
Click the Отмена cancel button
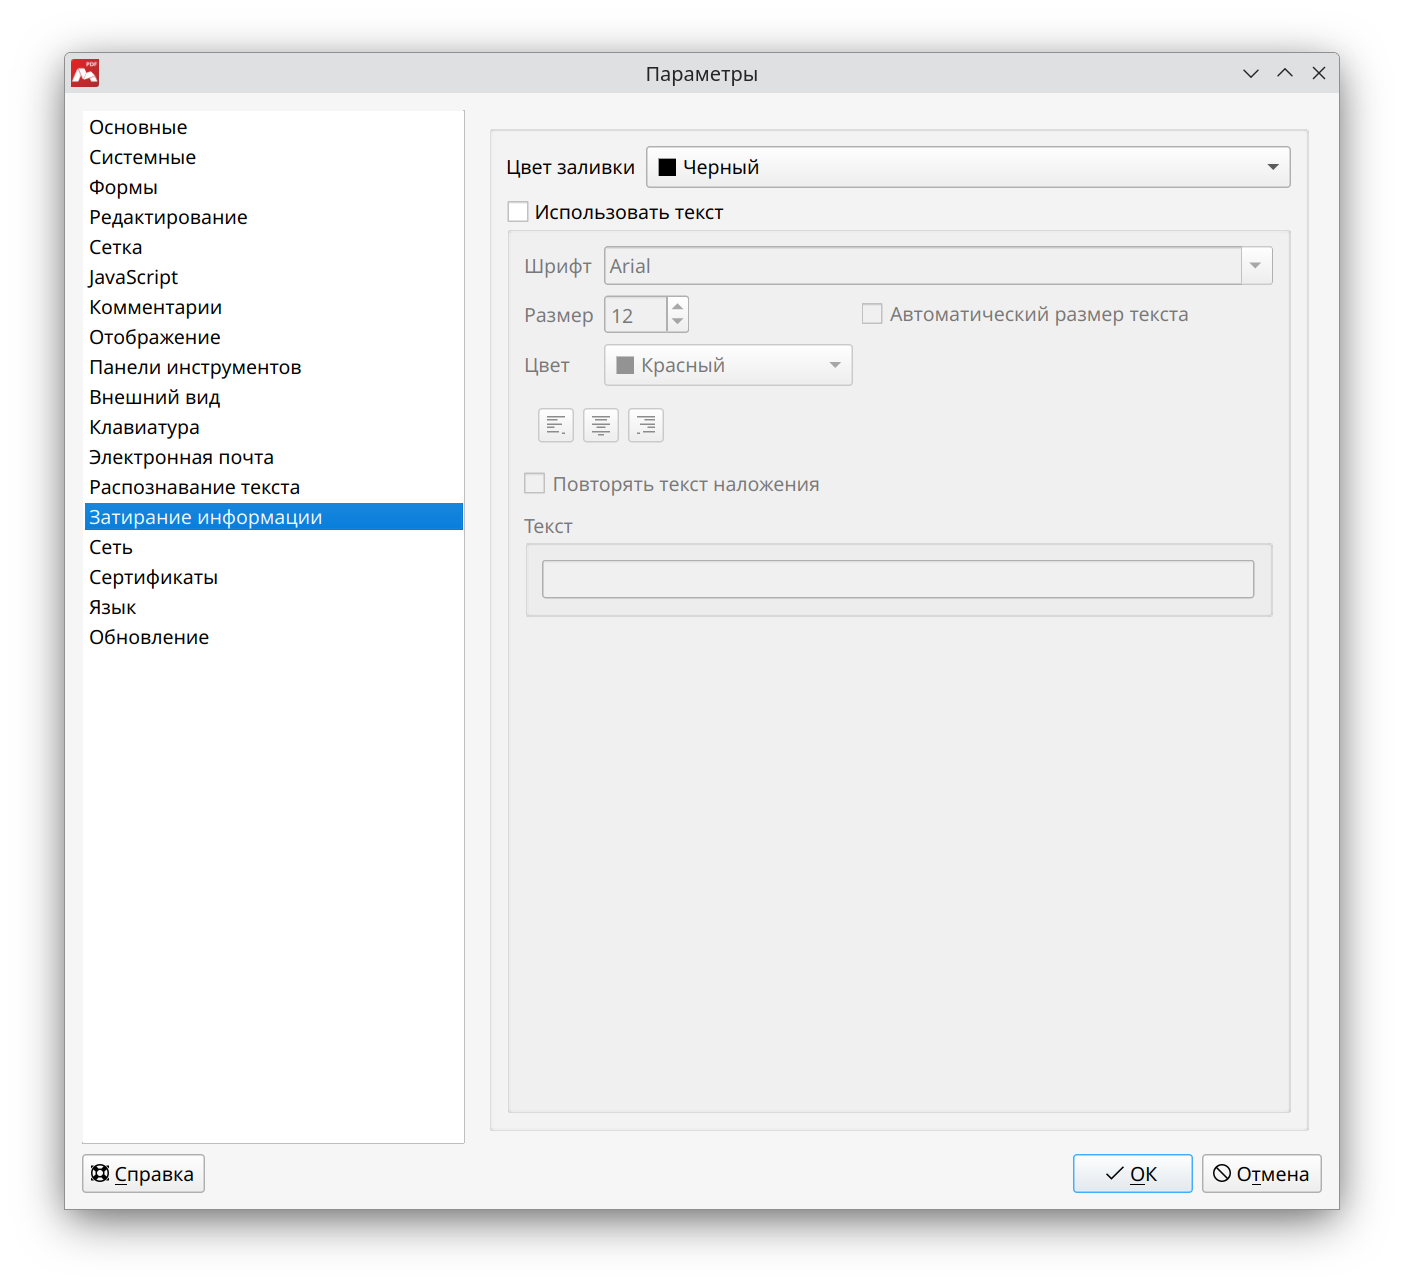(x=1261, y=1174)
